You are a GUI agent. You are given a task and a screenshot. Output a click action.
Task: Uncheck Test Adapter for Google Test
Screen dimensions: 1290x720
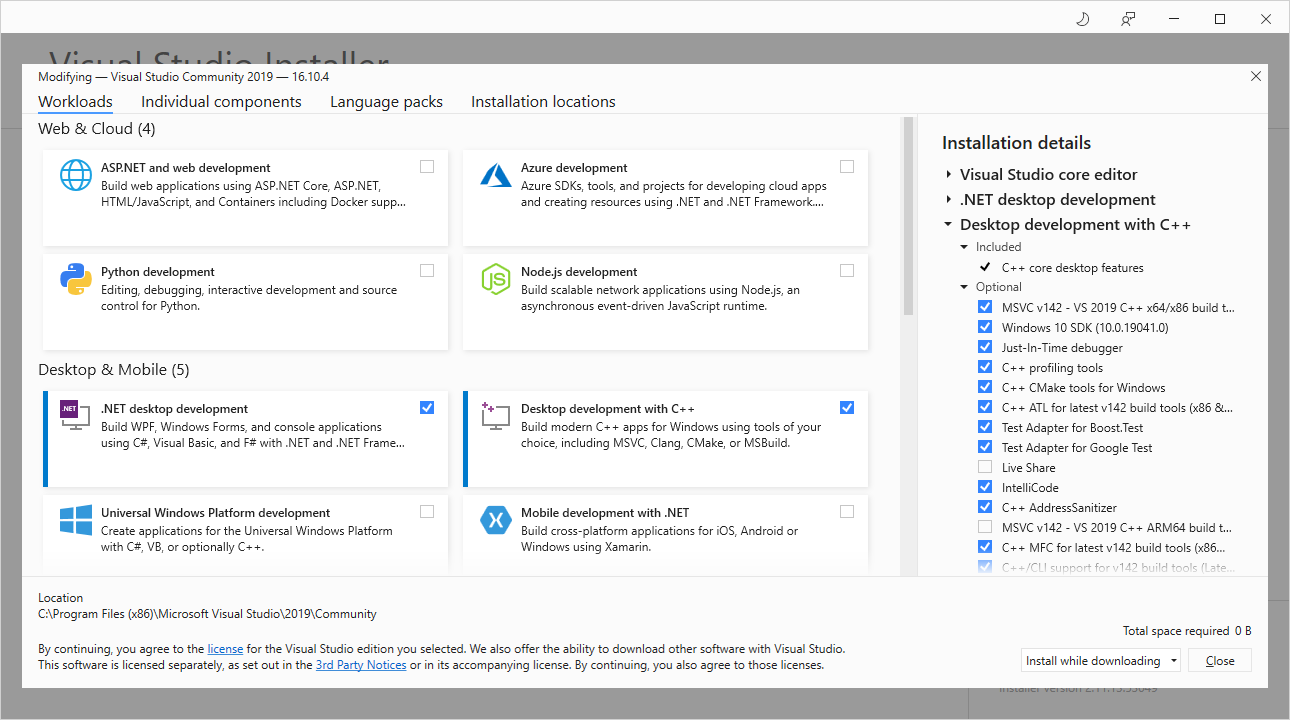[x=985, y=448]
